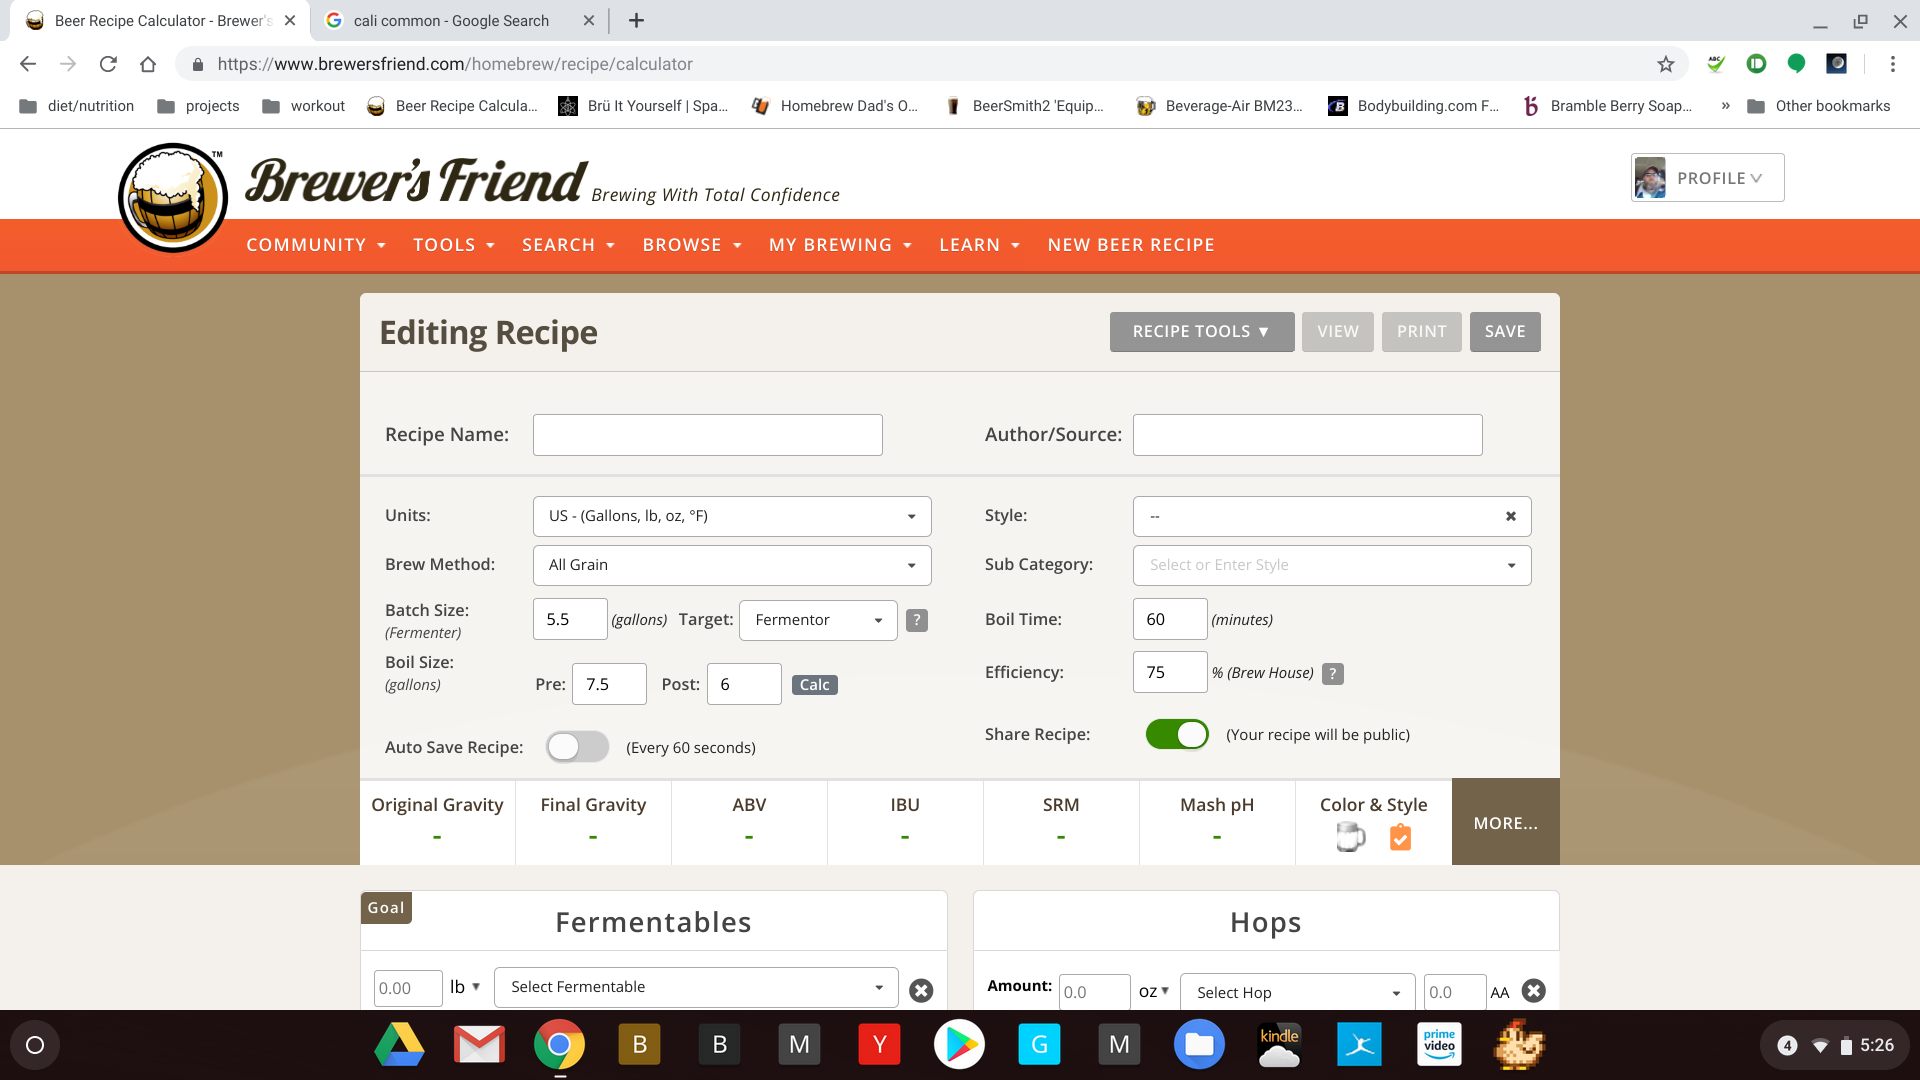The height and width of the screenshot is (1080, 1920).
Task: Open the BROWSE menu
Action: pyautogui.click(x=692, y=245)
